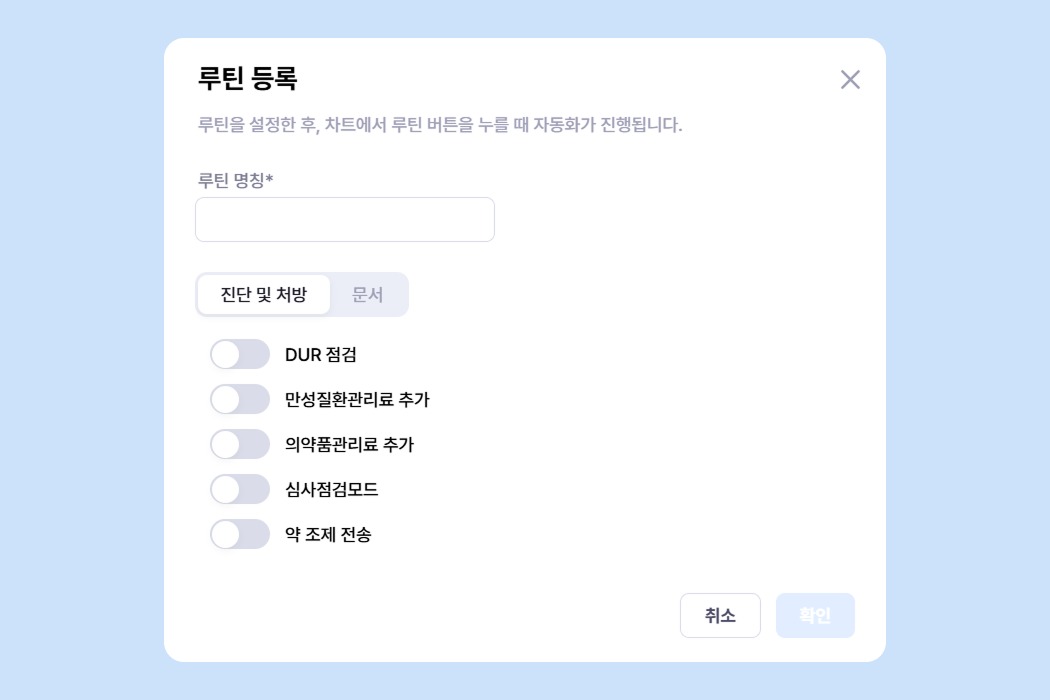
Task: Click the DUR 점검 text label
Action: coord(321,354)
